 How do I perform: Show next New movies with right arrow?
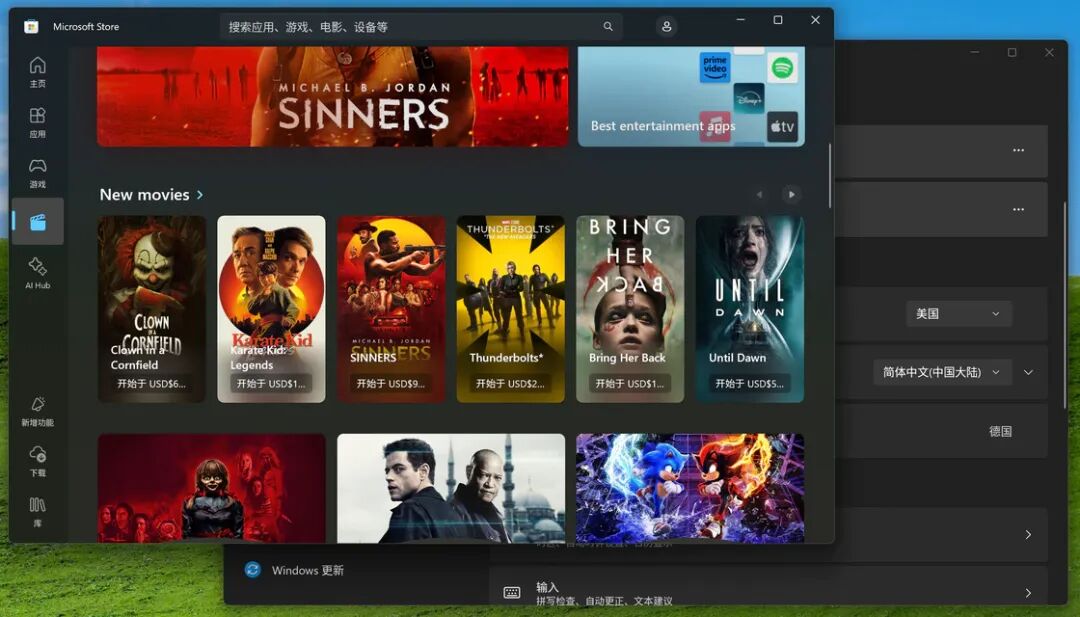(791, 195)
